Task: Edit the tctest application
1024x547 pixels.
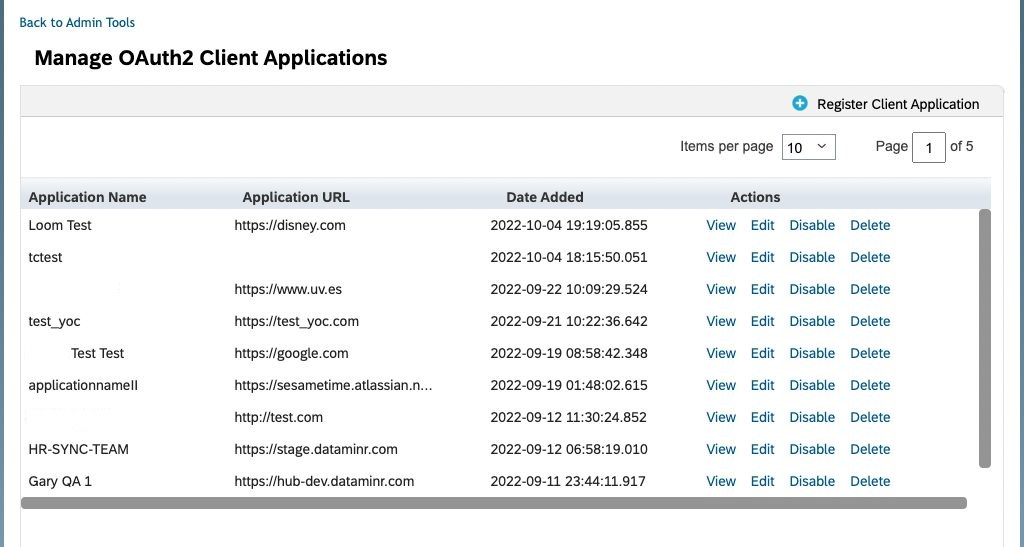Action: [x=762, y=257]
